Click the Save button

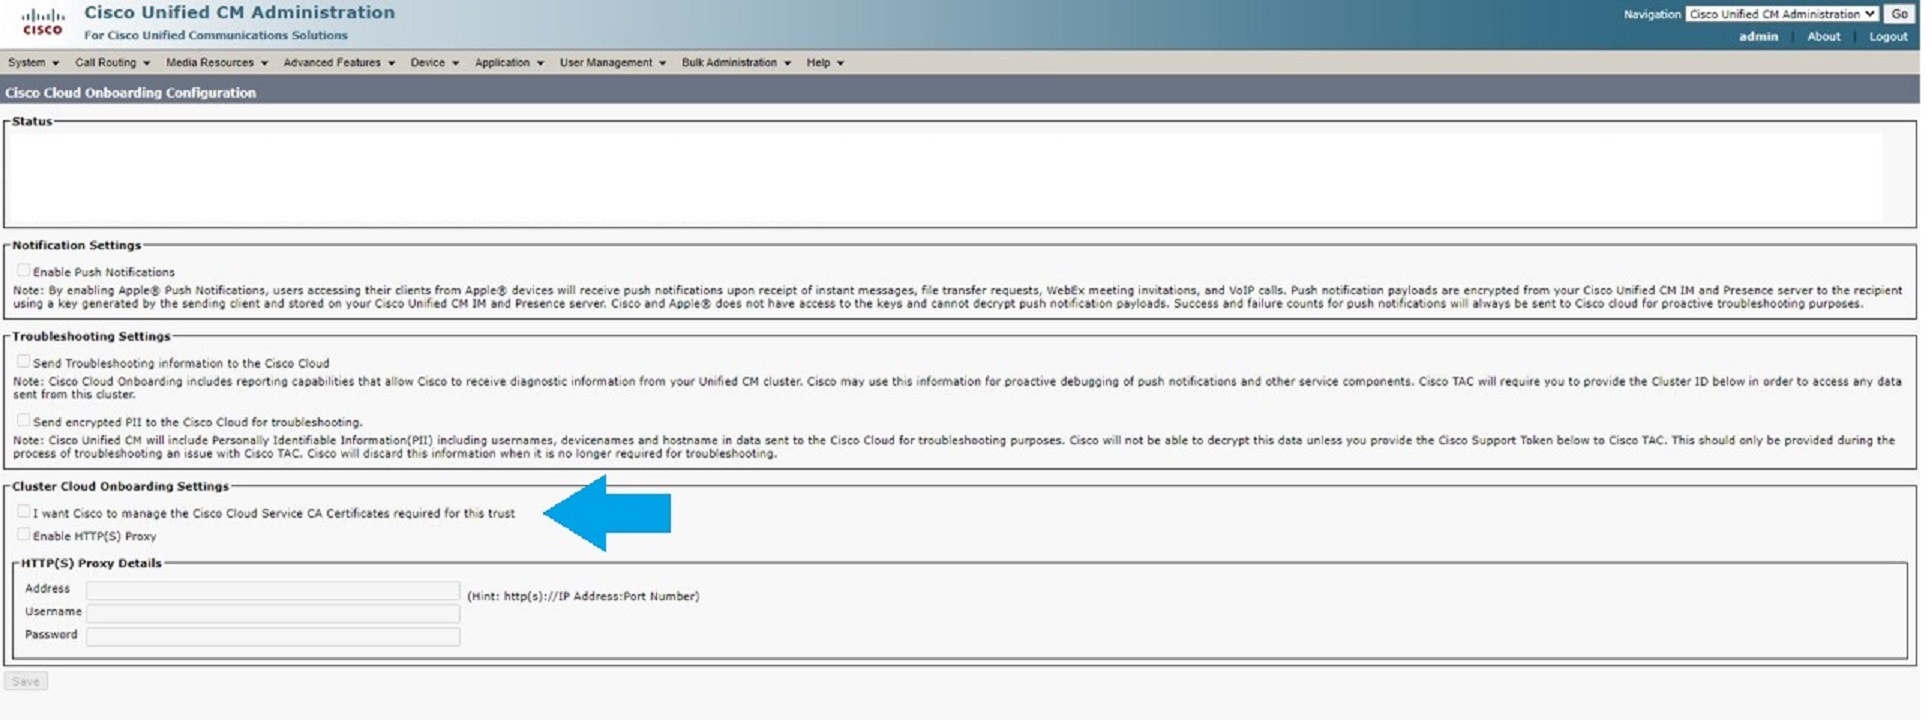tap(26, 681)
